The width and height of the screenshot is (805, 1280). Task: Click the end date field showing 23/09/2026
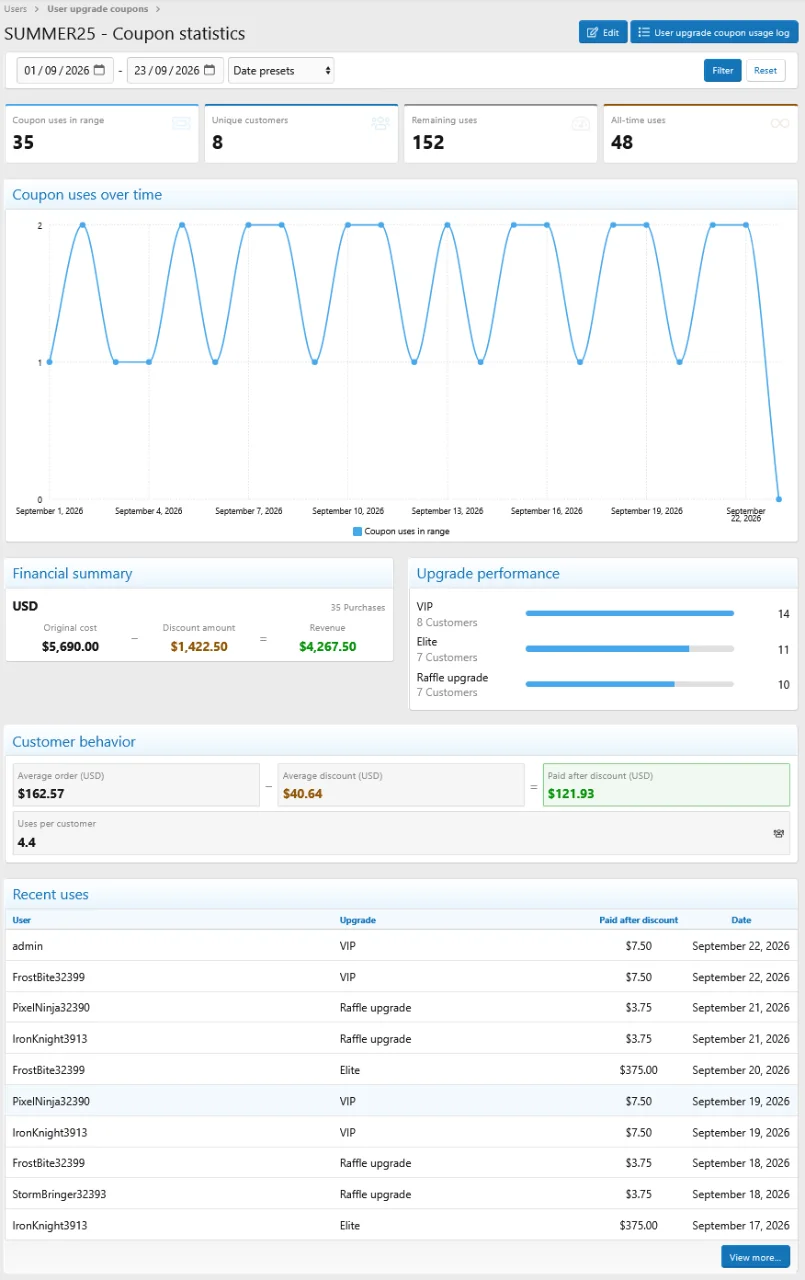click(175, 70)
